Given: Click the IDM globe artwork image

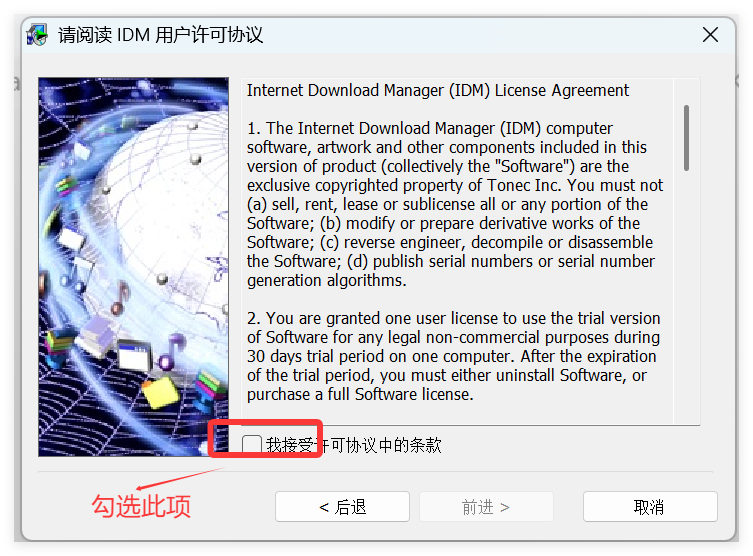Looking at the screenshot, I should point(134,266).
